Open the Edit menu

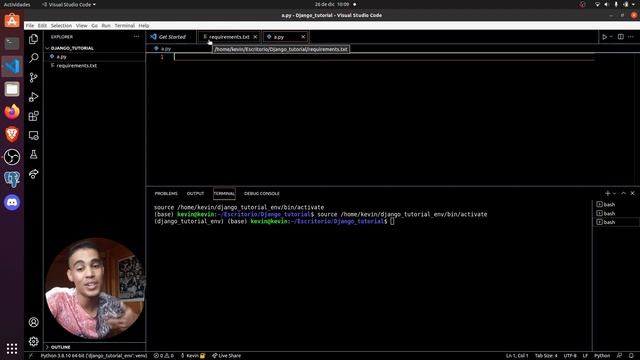pyautogui.click(x=42, y=25)
